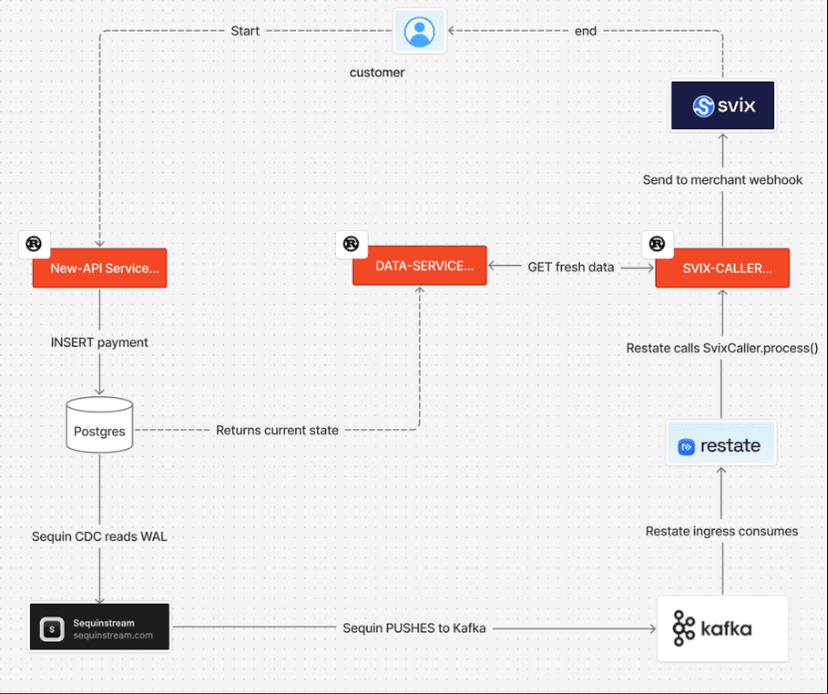Select the restate logo node
The height and width of the screenshot is (694, 828).
pos(721,443)
